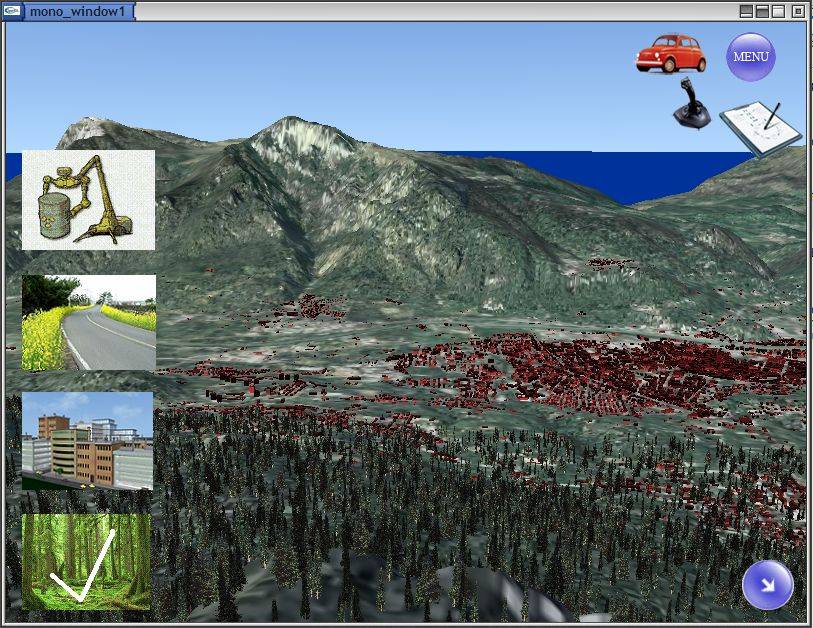Image resolution: width=813 pixels, height=628 pixels.
Task: Maximize the mono_window1 window
Action: pos(778,11)
